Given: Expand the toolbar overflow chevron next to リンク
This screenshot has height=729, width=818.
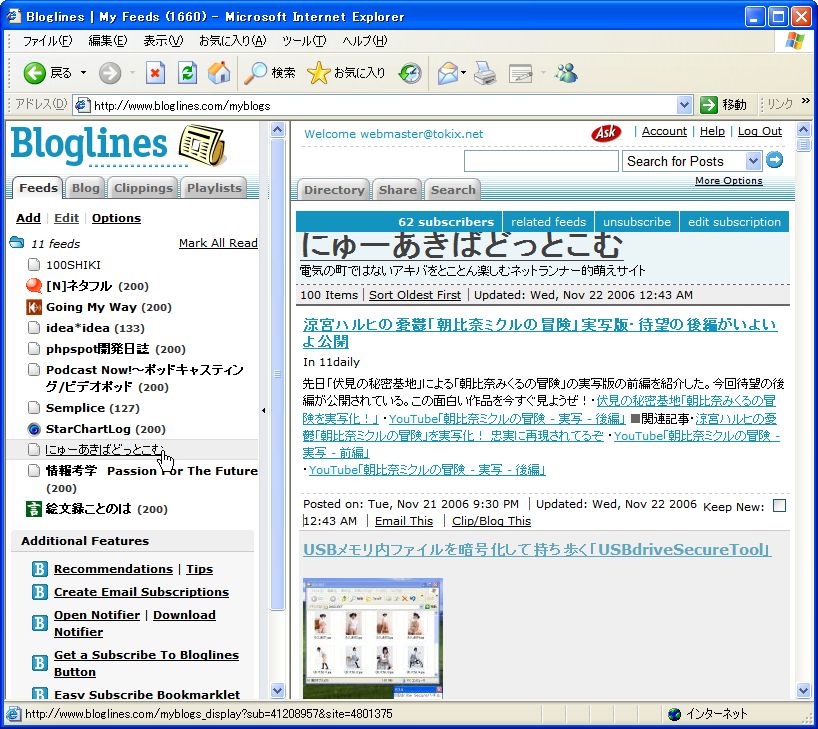Looking at the screenshot, I should [805, 101].
